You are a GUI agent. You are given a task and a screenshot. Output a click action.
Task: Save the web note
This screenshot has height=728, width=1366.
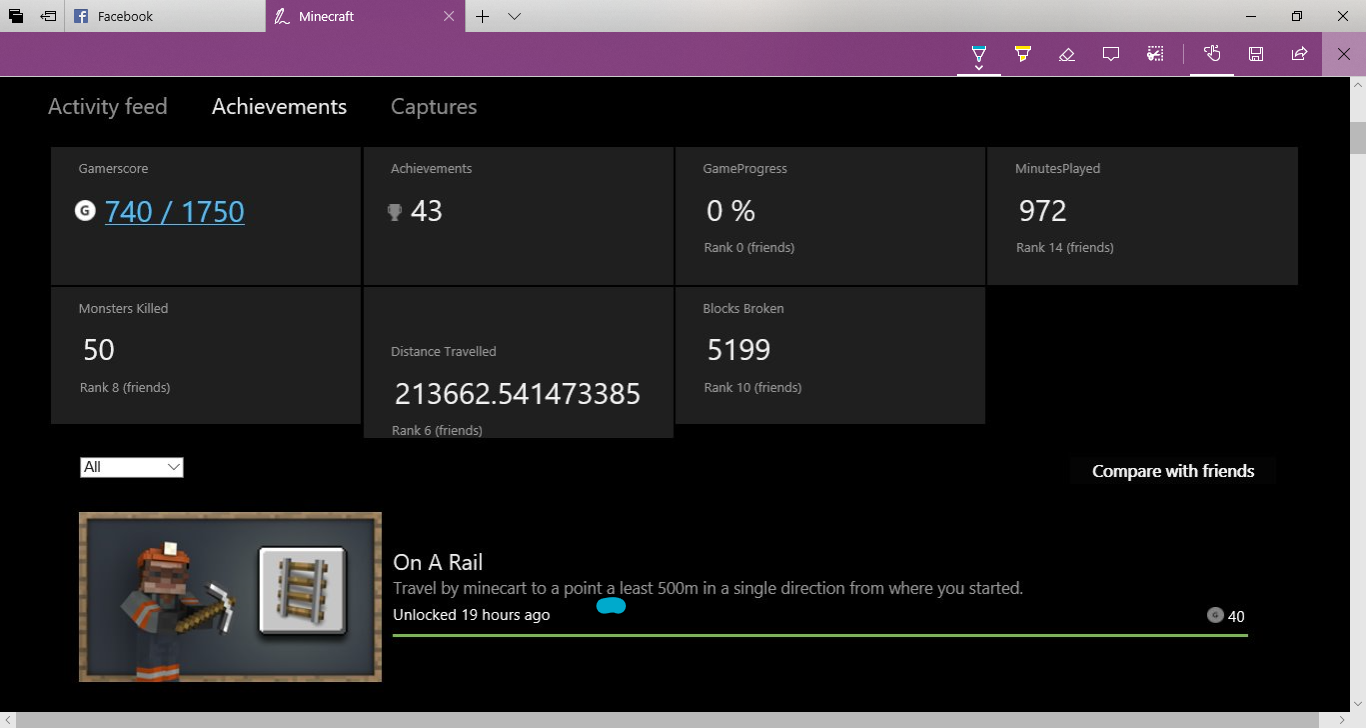1256,54
